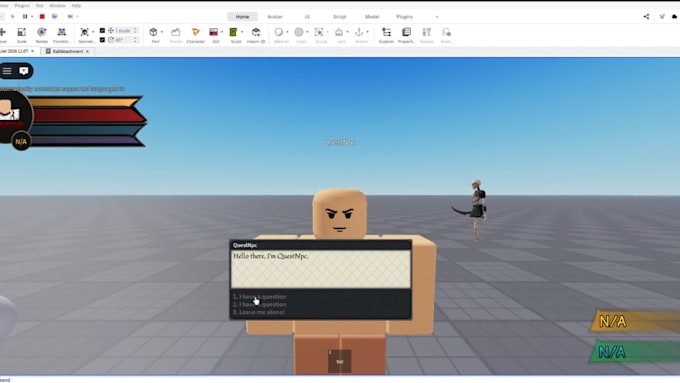680x383 pixels.
Task: Select the Rotate tool
Action: click(x=42, y=35)
